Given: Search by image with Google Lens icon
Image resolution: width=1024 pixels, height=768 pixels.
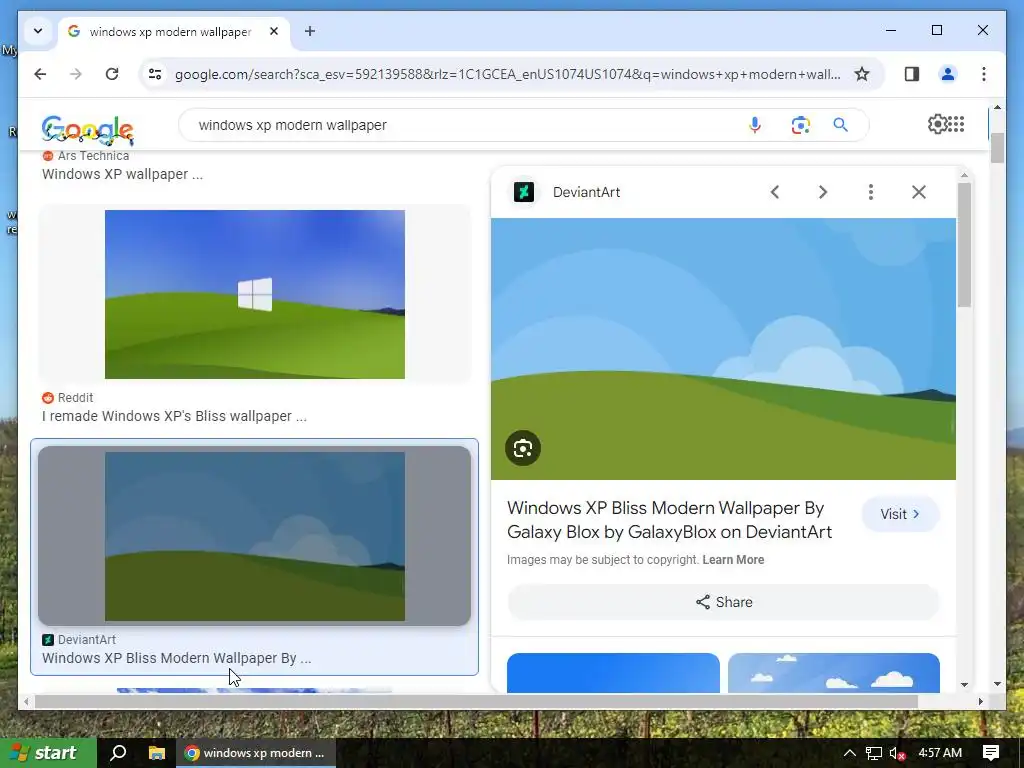Looking at the screenshot, I should click(800, 125).
